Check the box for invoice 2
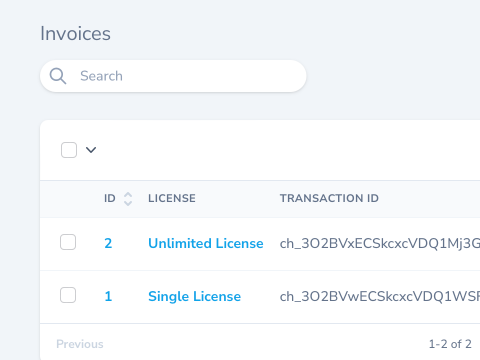 pos(68,242)
